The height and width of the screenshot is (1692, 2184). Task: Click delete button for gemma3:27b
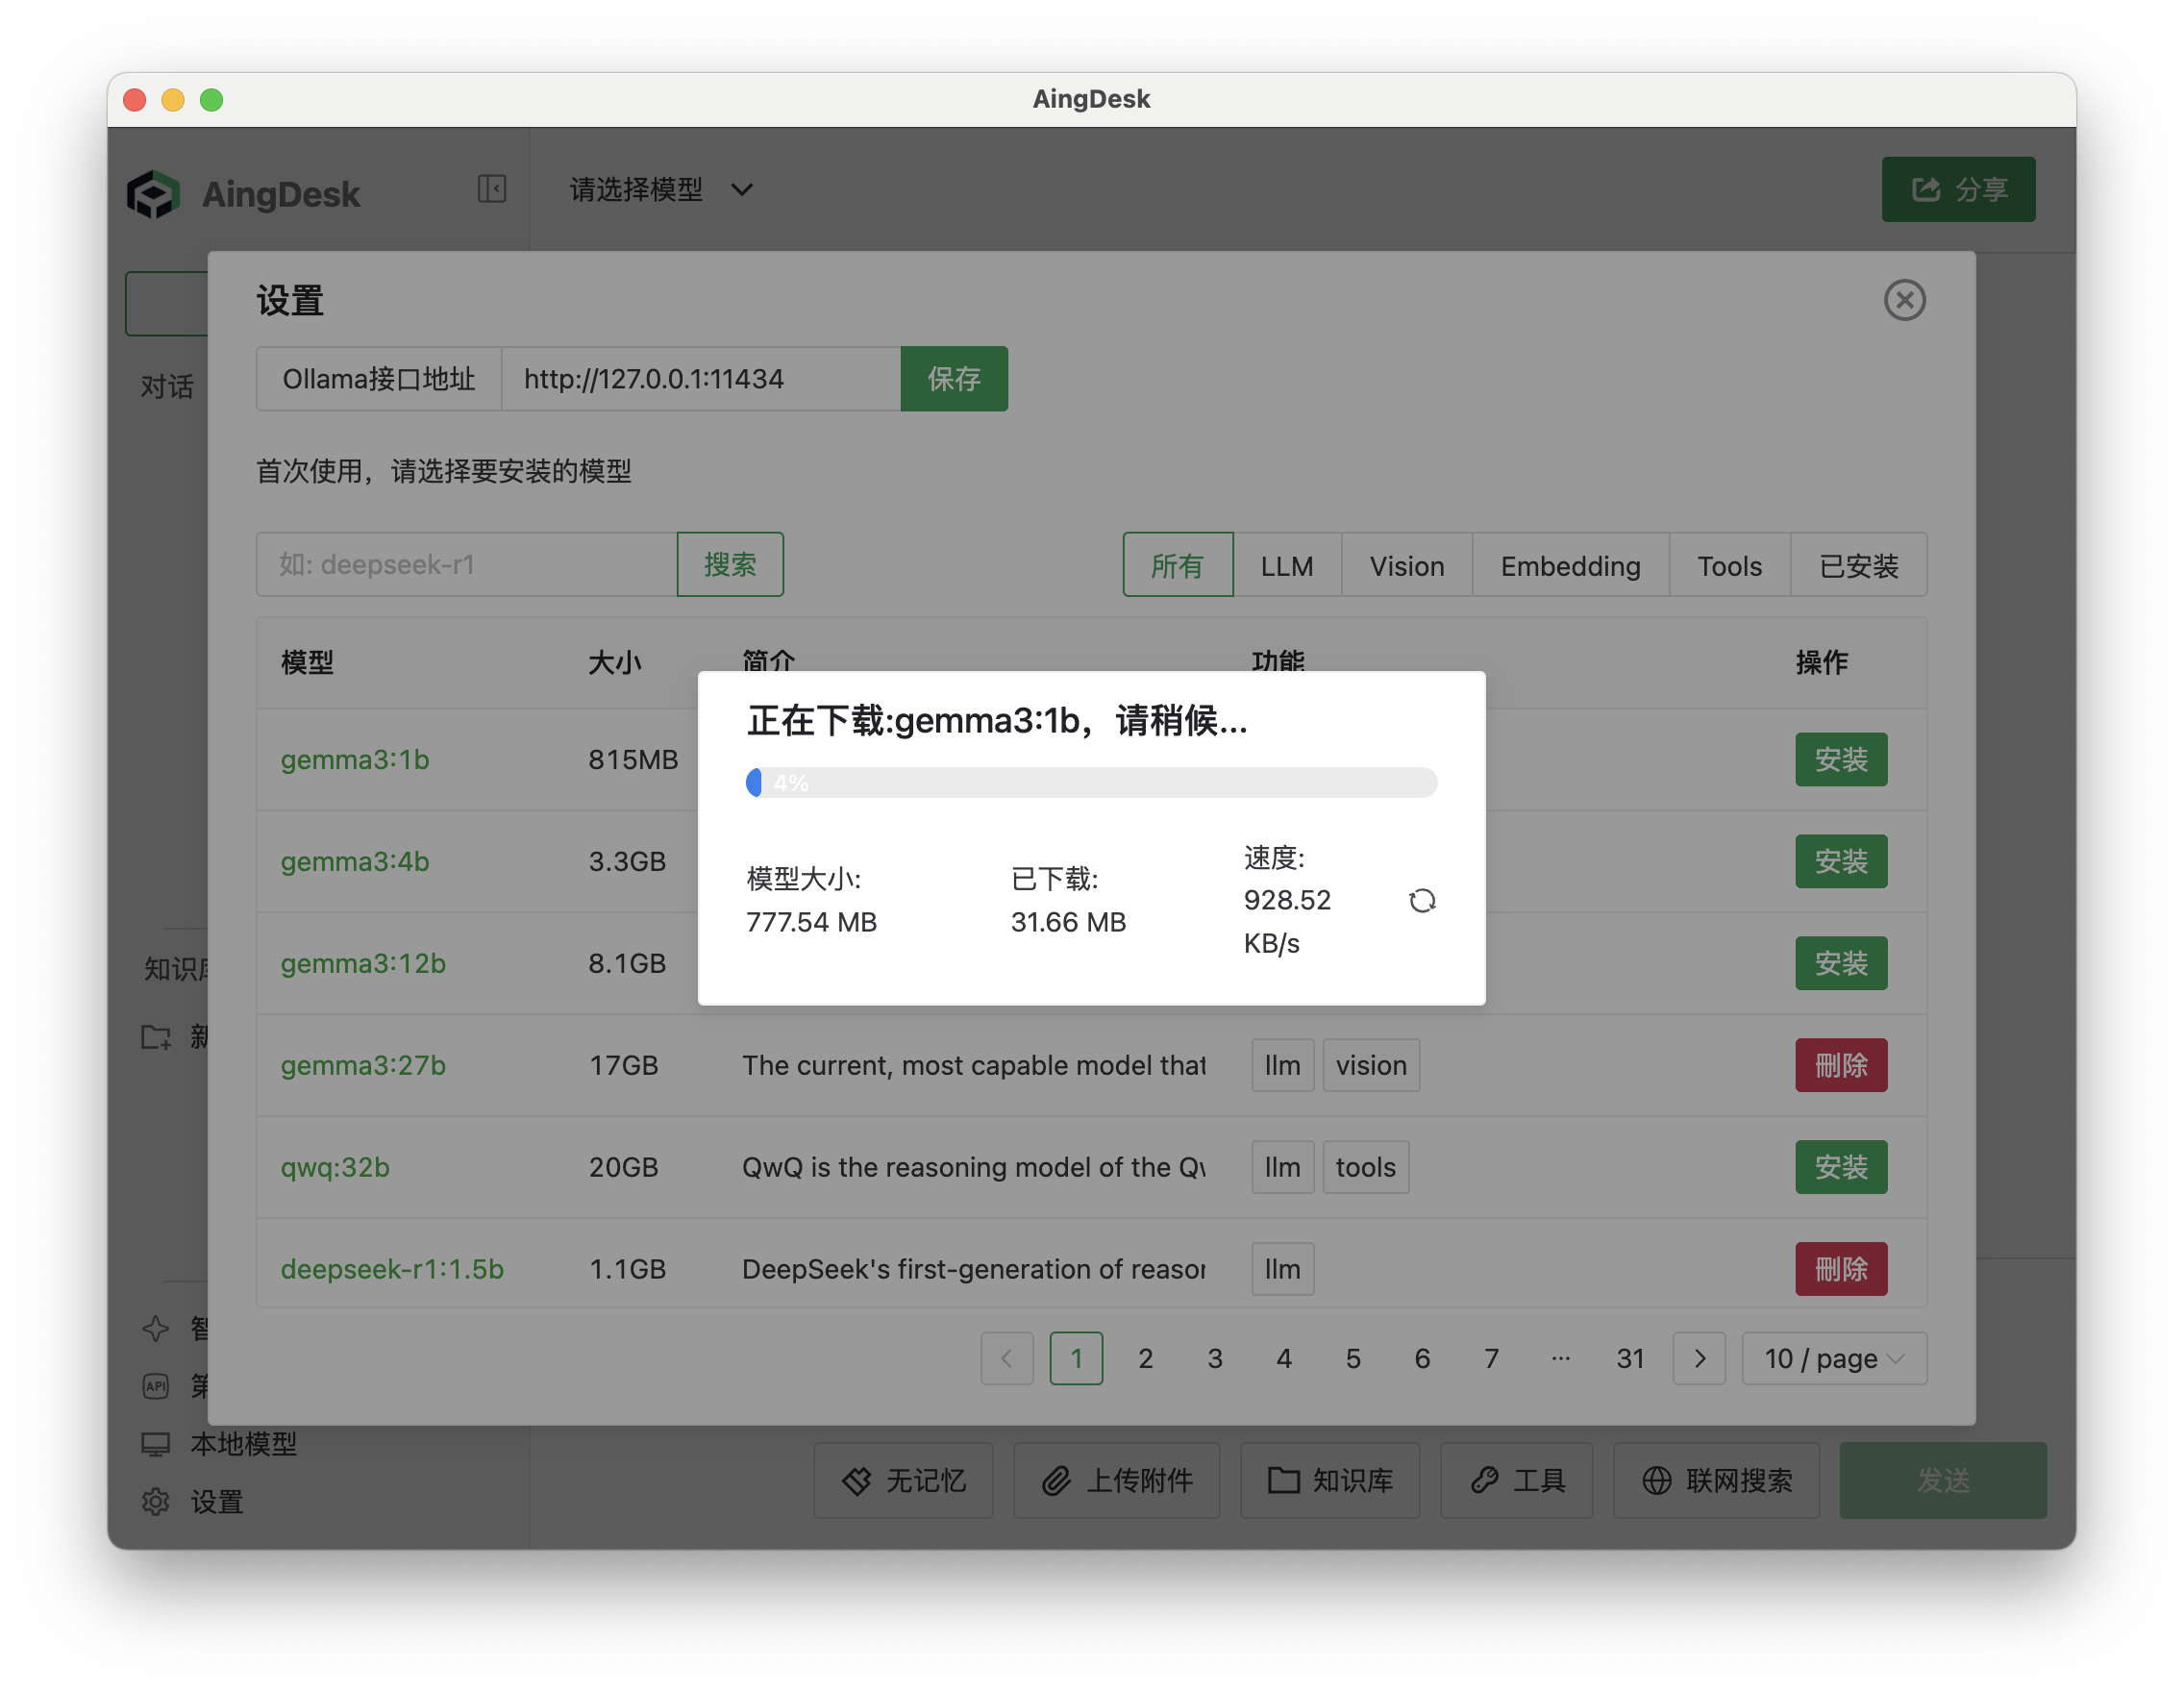1840,1065
